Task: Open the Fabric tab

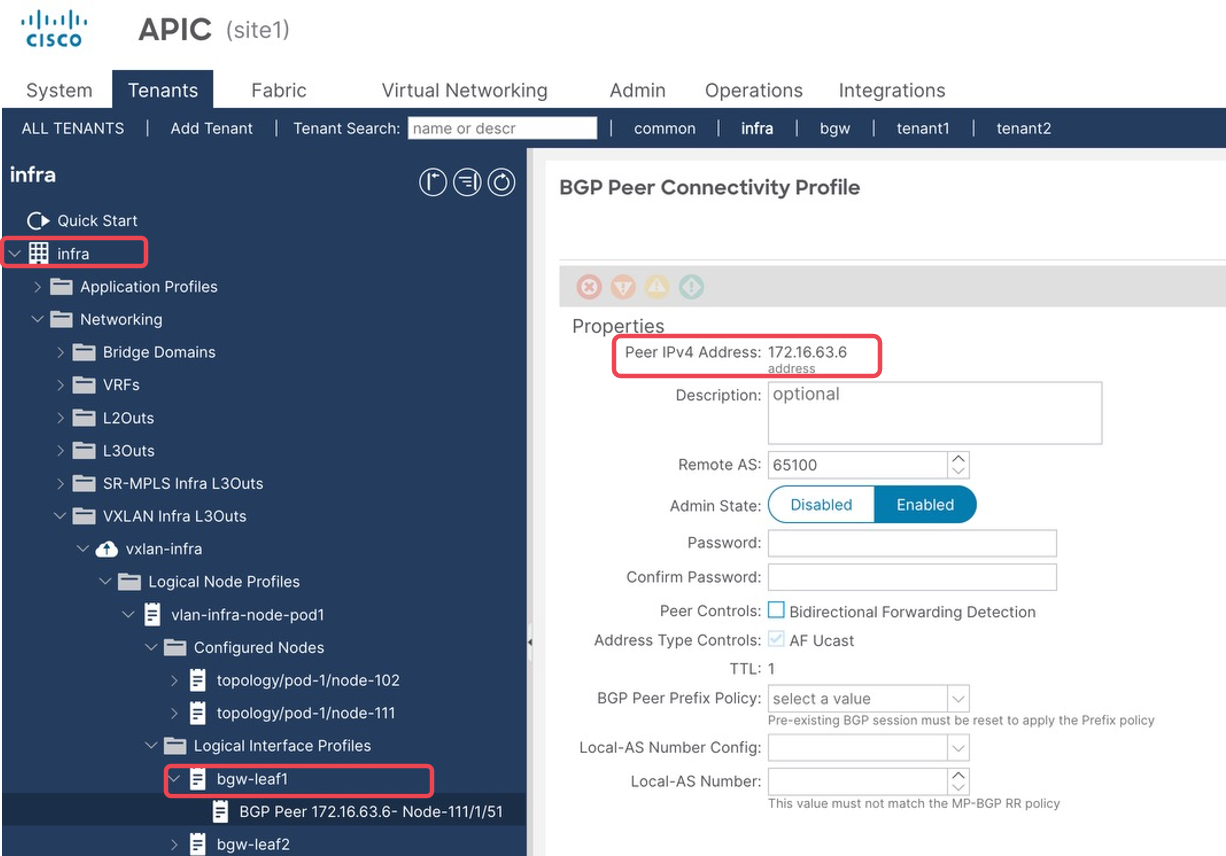Action: click(x=279, y=90)
